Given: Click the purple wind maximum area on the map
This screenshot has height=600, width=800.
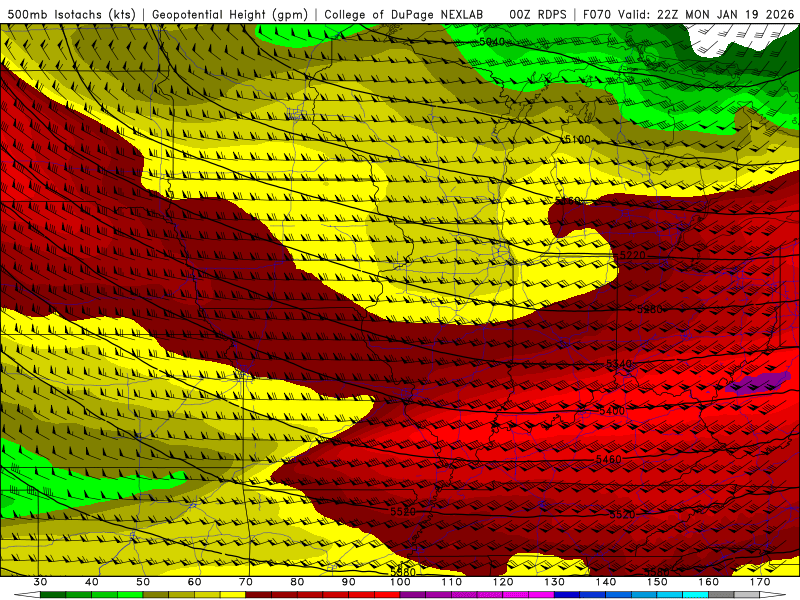Looking at the screenshot, I should coord(759,383).
